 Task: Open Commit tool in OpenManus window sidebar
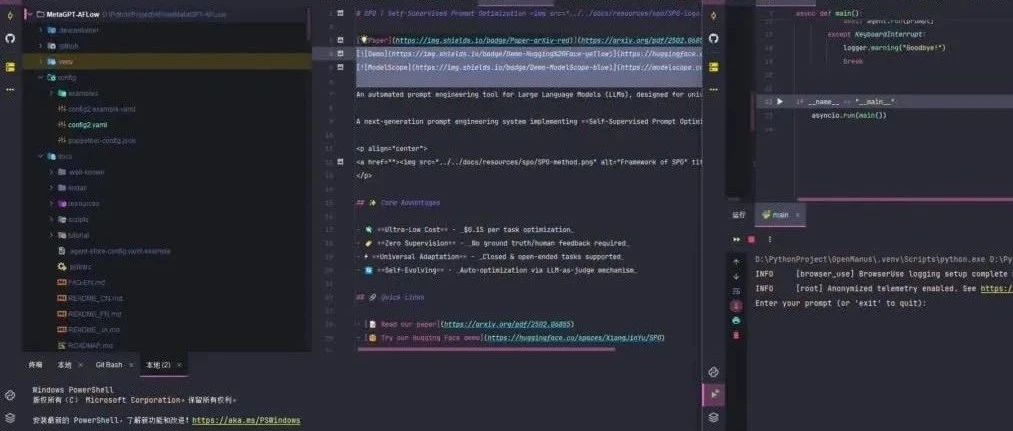pos(713,14)
